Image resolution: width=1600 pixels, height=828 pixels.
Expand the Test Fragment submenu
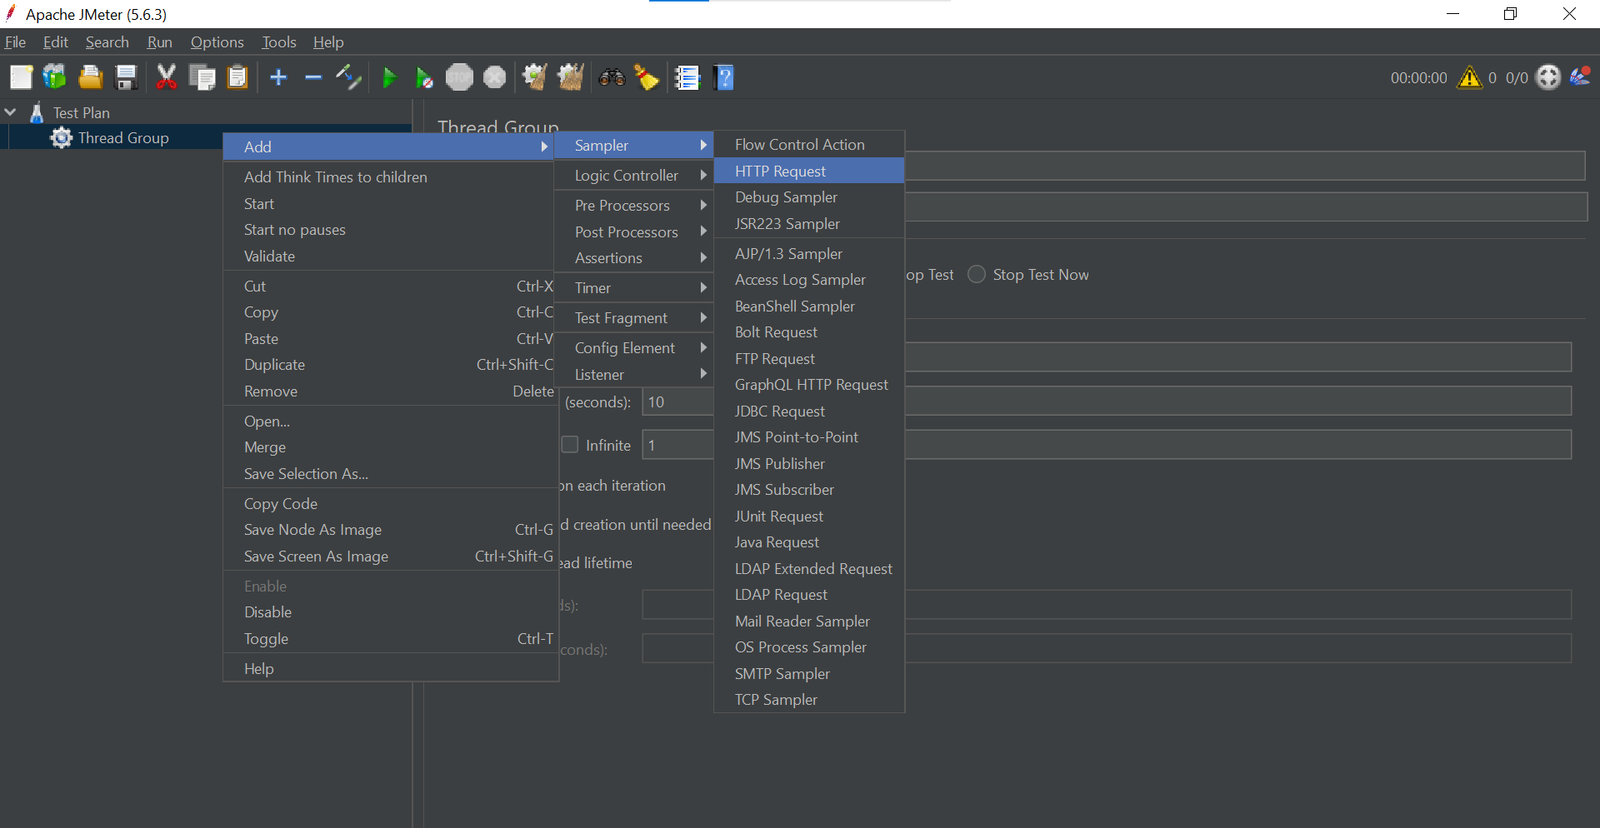click(x=634, y=317)
